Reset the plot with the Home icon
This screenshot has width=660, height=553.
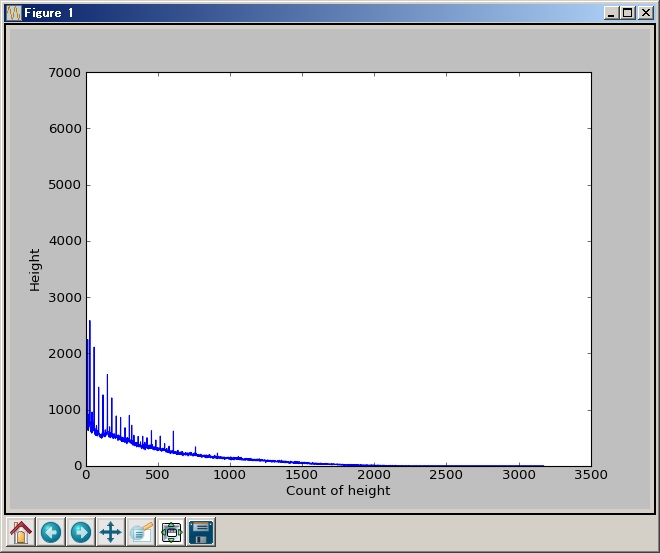[21, 532]
